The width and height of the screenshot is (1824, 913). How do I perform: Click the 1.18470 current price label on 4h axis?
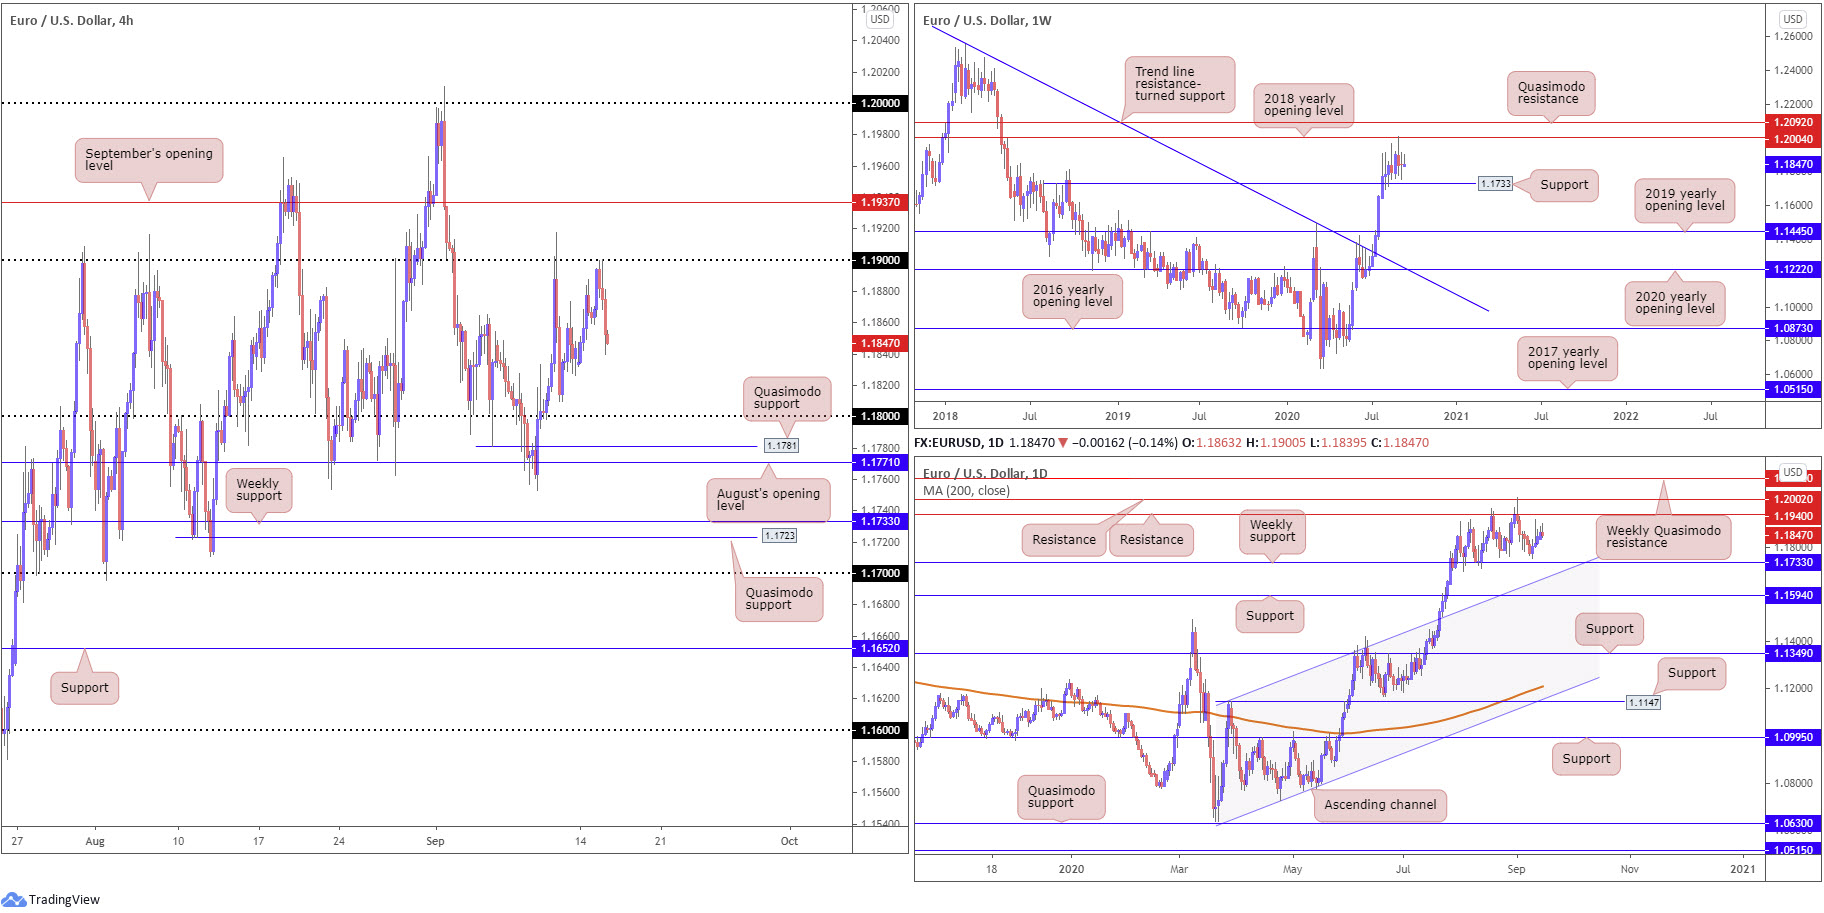(880, 343)
